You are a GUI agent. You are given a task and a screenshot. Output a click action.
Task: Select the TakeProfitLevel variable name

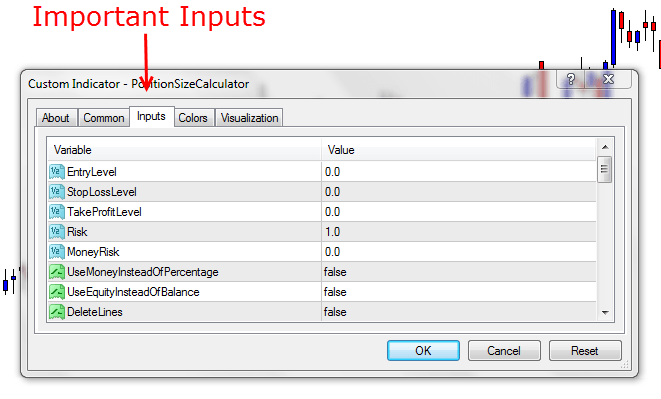coord(105,212)
